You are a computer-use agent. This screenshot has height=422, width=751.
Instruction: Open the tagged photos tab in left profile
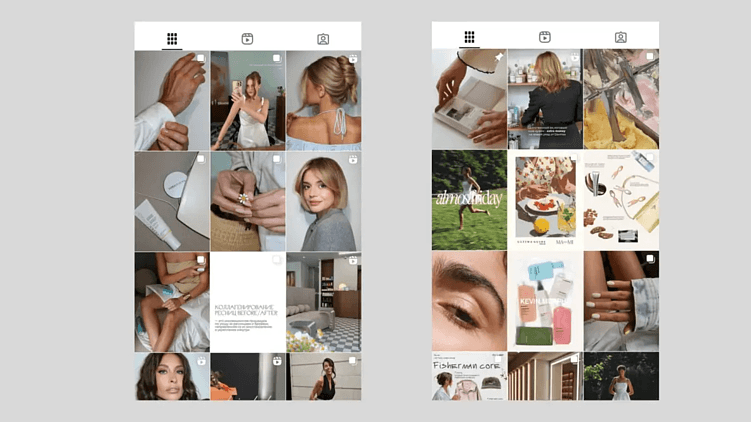pos(323,39)
